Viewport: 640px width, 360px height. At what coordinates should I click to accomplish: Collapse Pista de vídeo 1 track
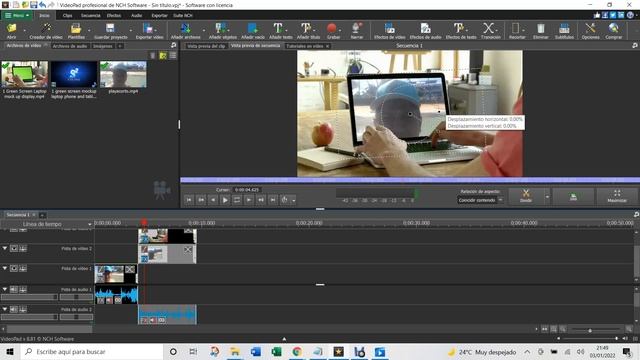point(5,268)
